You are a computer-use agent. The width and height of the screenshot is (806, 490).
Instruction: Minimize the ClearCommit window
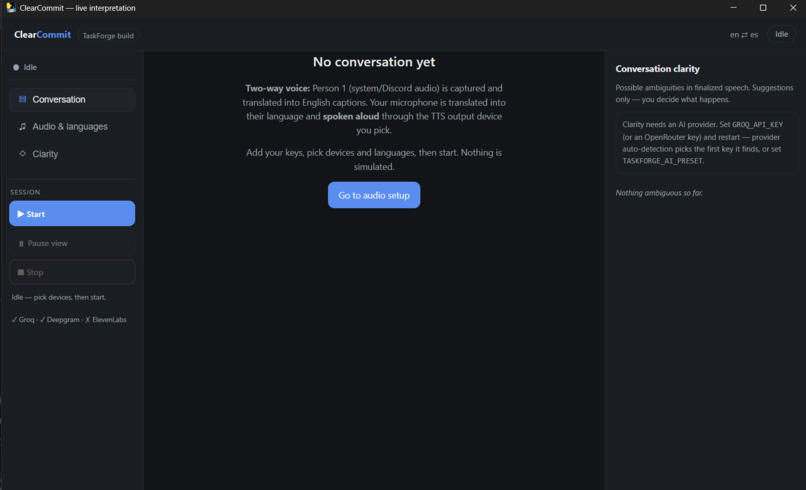point(734,8)
